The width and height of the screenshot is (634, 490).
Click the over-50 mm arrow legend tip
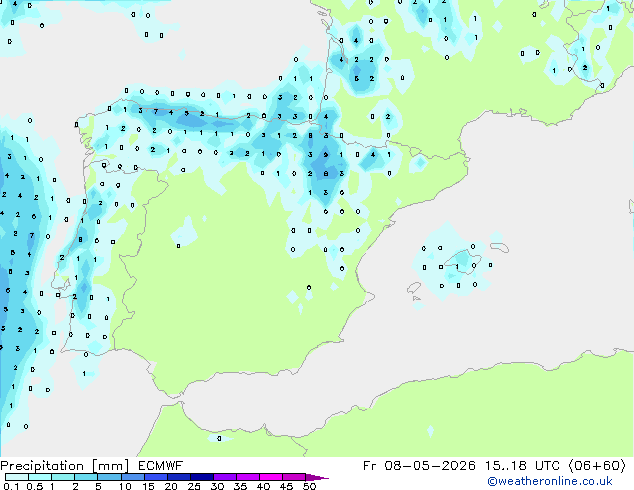click(317, 477)
